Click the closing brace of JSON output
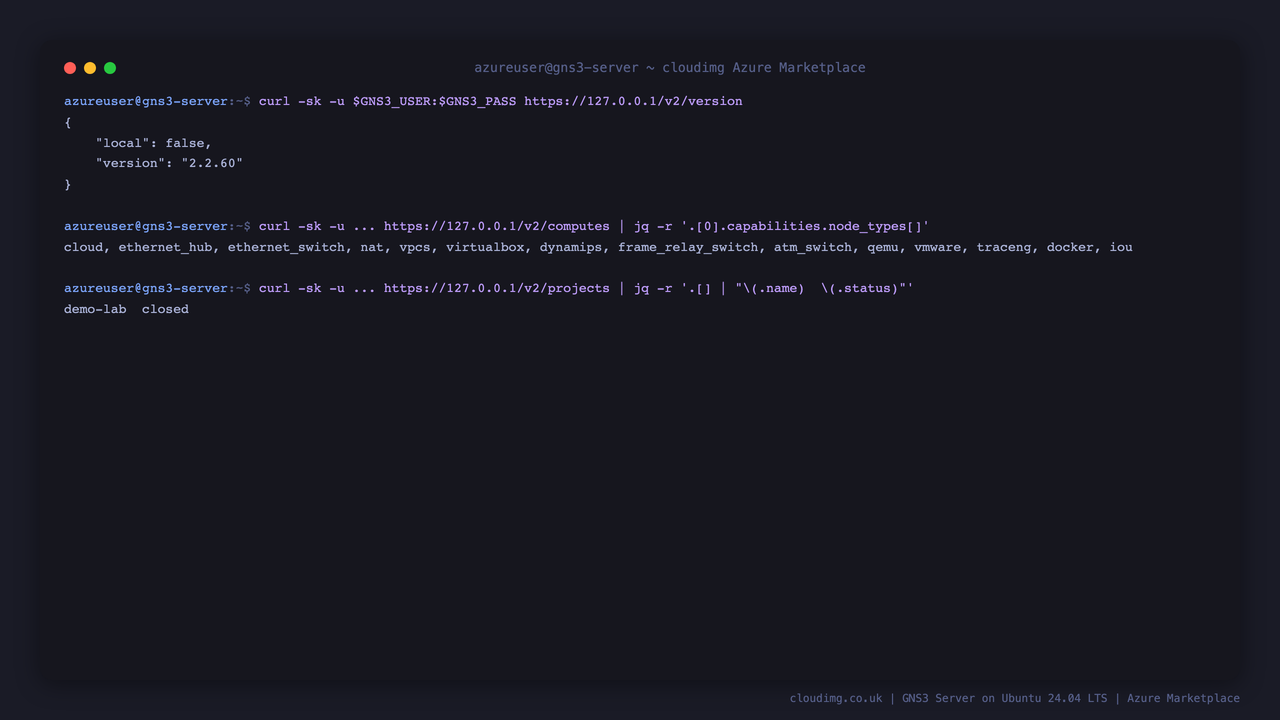This screenshot has height=720, width=1280. (68, 184)
